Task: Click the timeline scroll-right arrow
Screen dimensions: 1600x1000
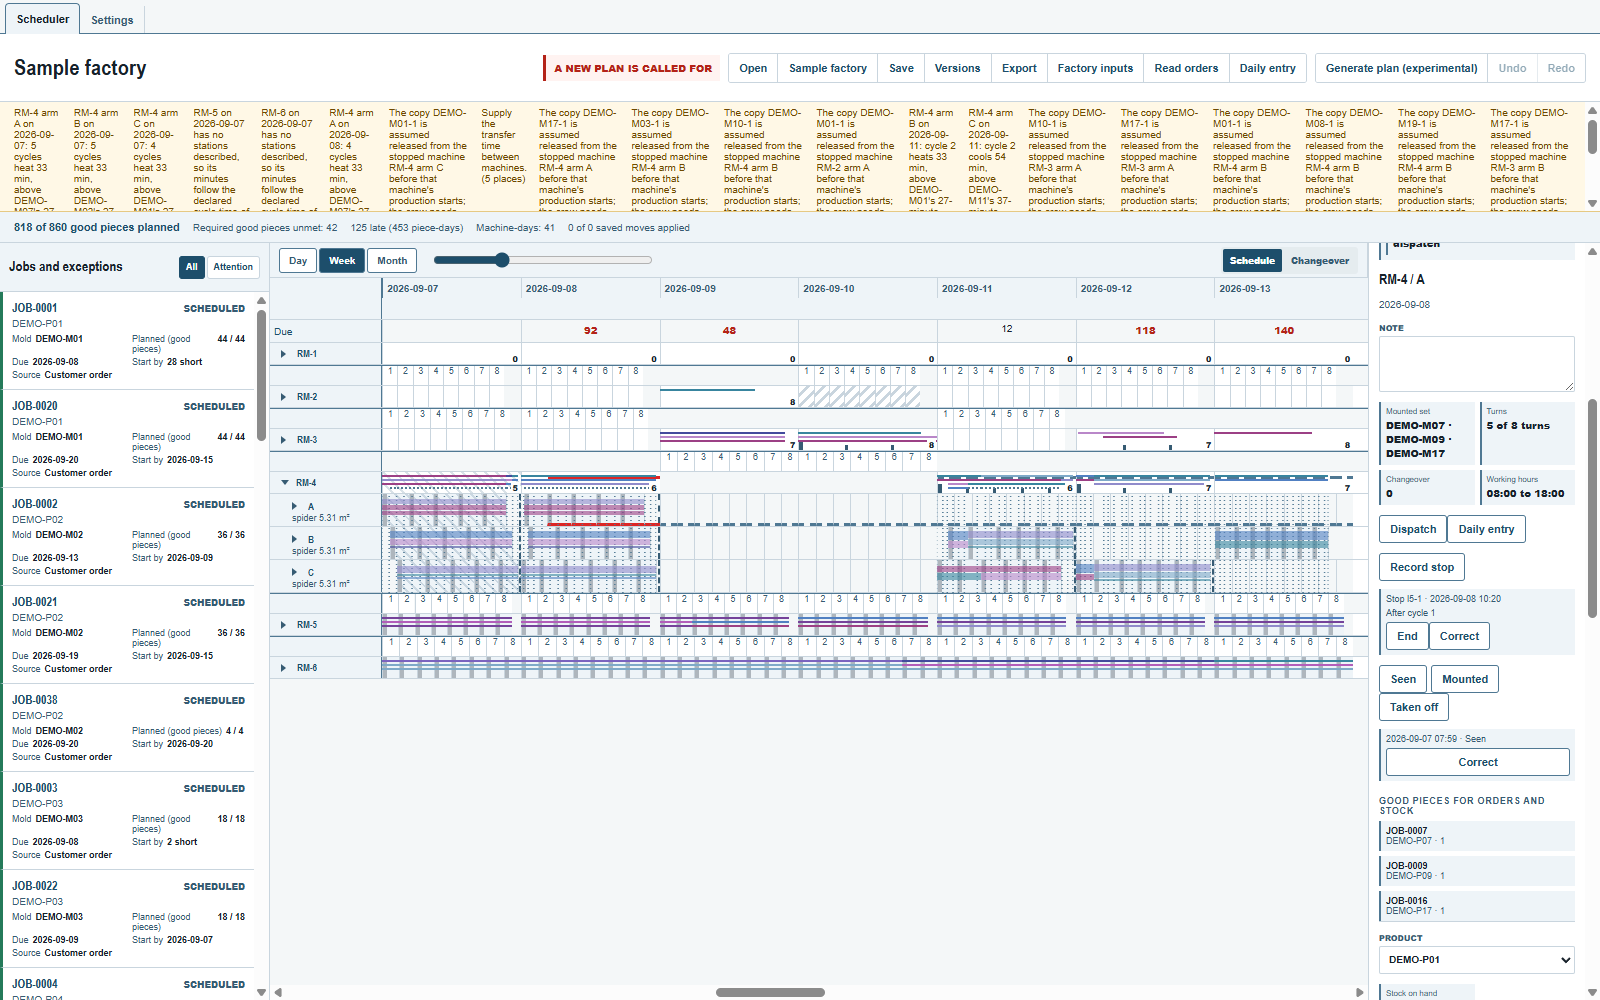Action: [x=1360, y=993]
